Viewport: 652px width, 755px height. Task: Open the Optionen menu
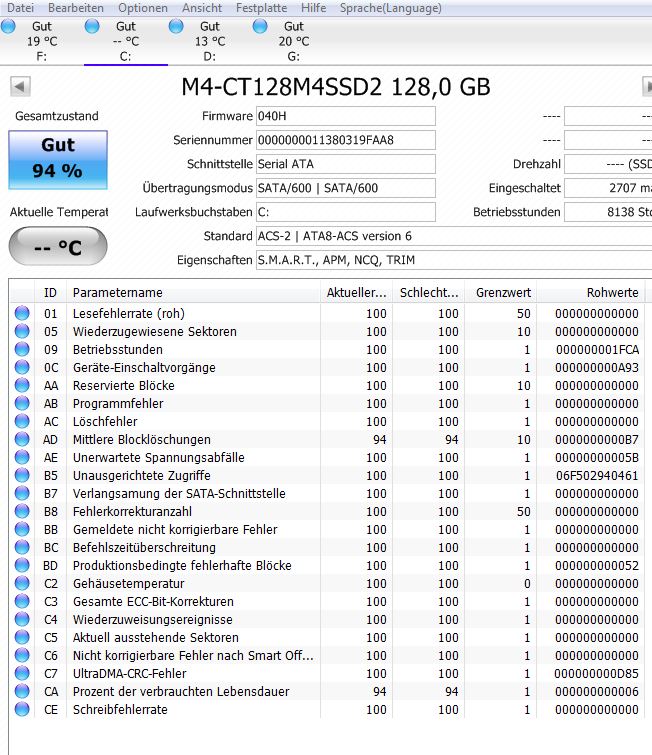click(x=143, y=8)
